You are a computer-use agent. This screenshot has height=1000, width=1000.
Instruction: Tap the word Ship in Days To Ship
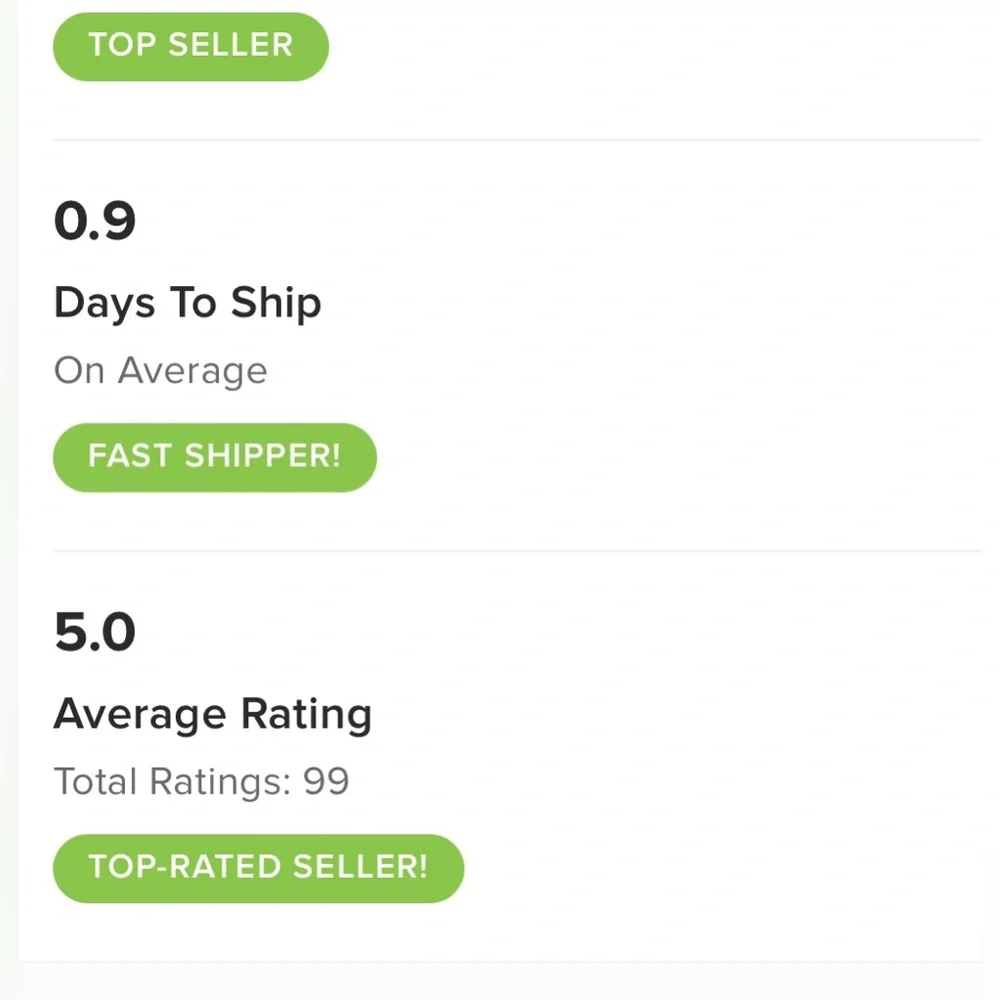[276, 302]
